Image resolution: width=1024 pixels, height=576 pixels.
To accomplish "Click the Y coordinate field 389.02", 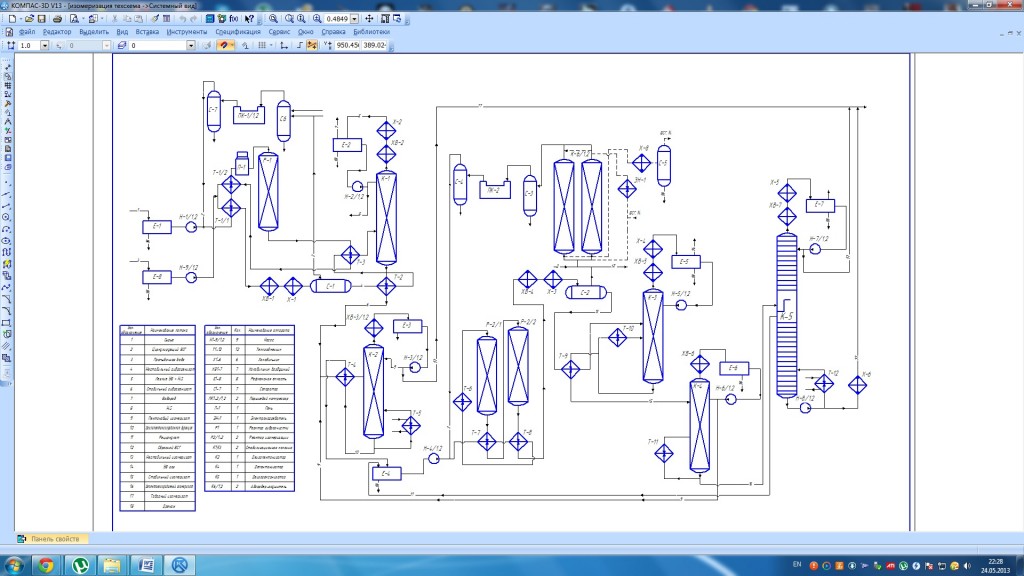I will (374, 45).
